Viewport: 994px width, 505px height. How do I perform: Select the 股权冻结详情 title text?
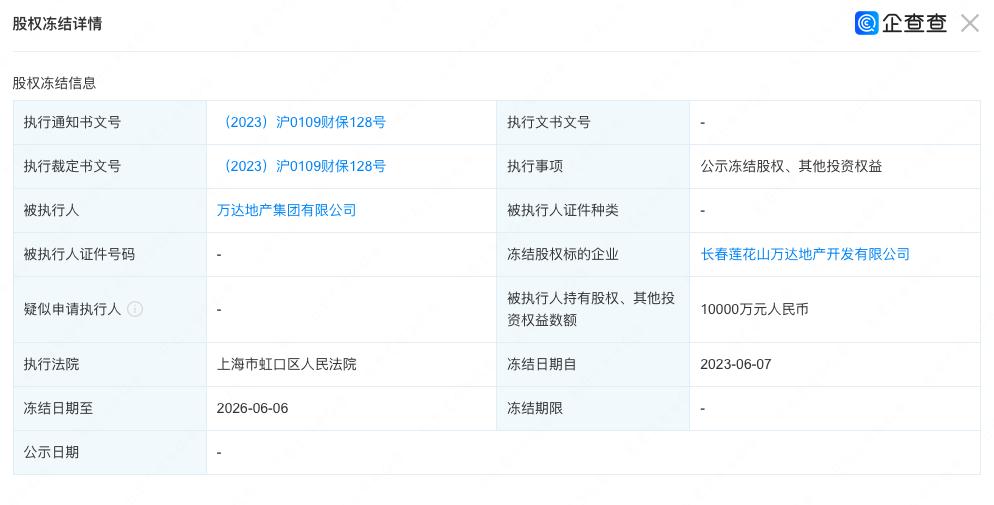(x=57, y=24)
